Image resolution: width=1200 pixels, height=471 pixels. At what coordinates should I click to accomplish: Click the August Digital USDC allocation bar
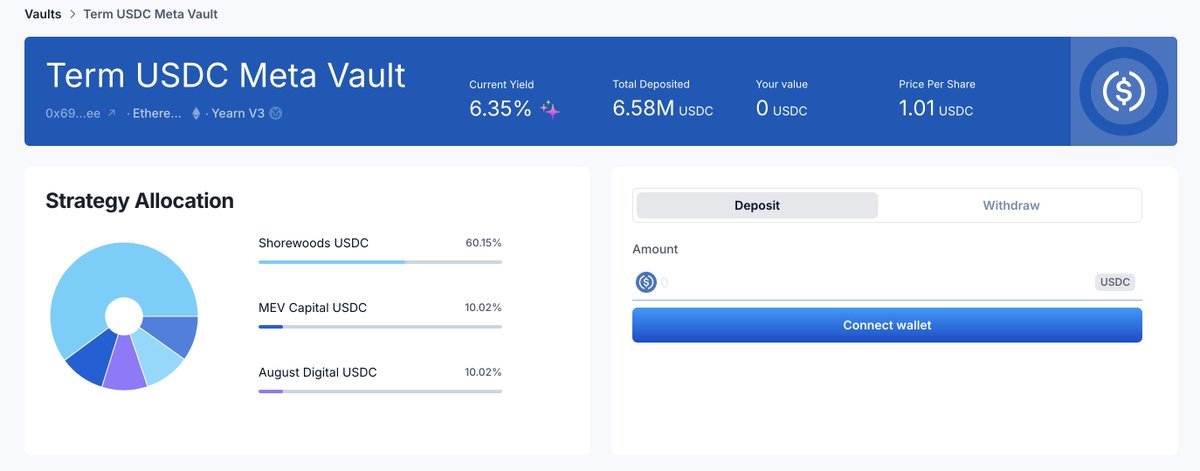[x=380, y=391]
